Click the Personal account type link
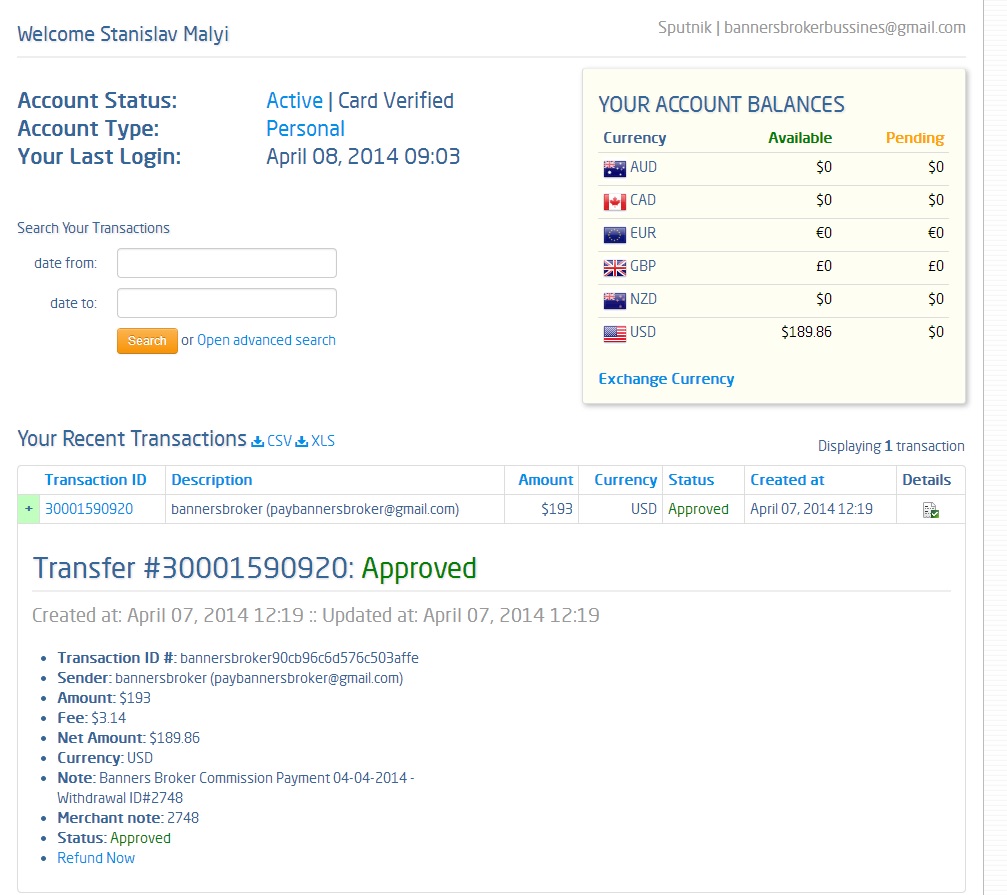Image resolution: width=1007 pixels, height=895 pixels. click(305, 129)
